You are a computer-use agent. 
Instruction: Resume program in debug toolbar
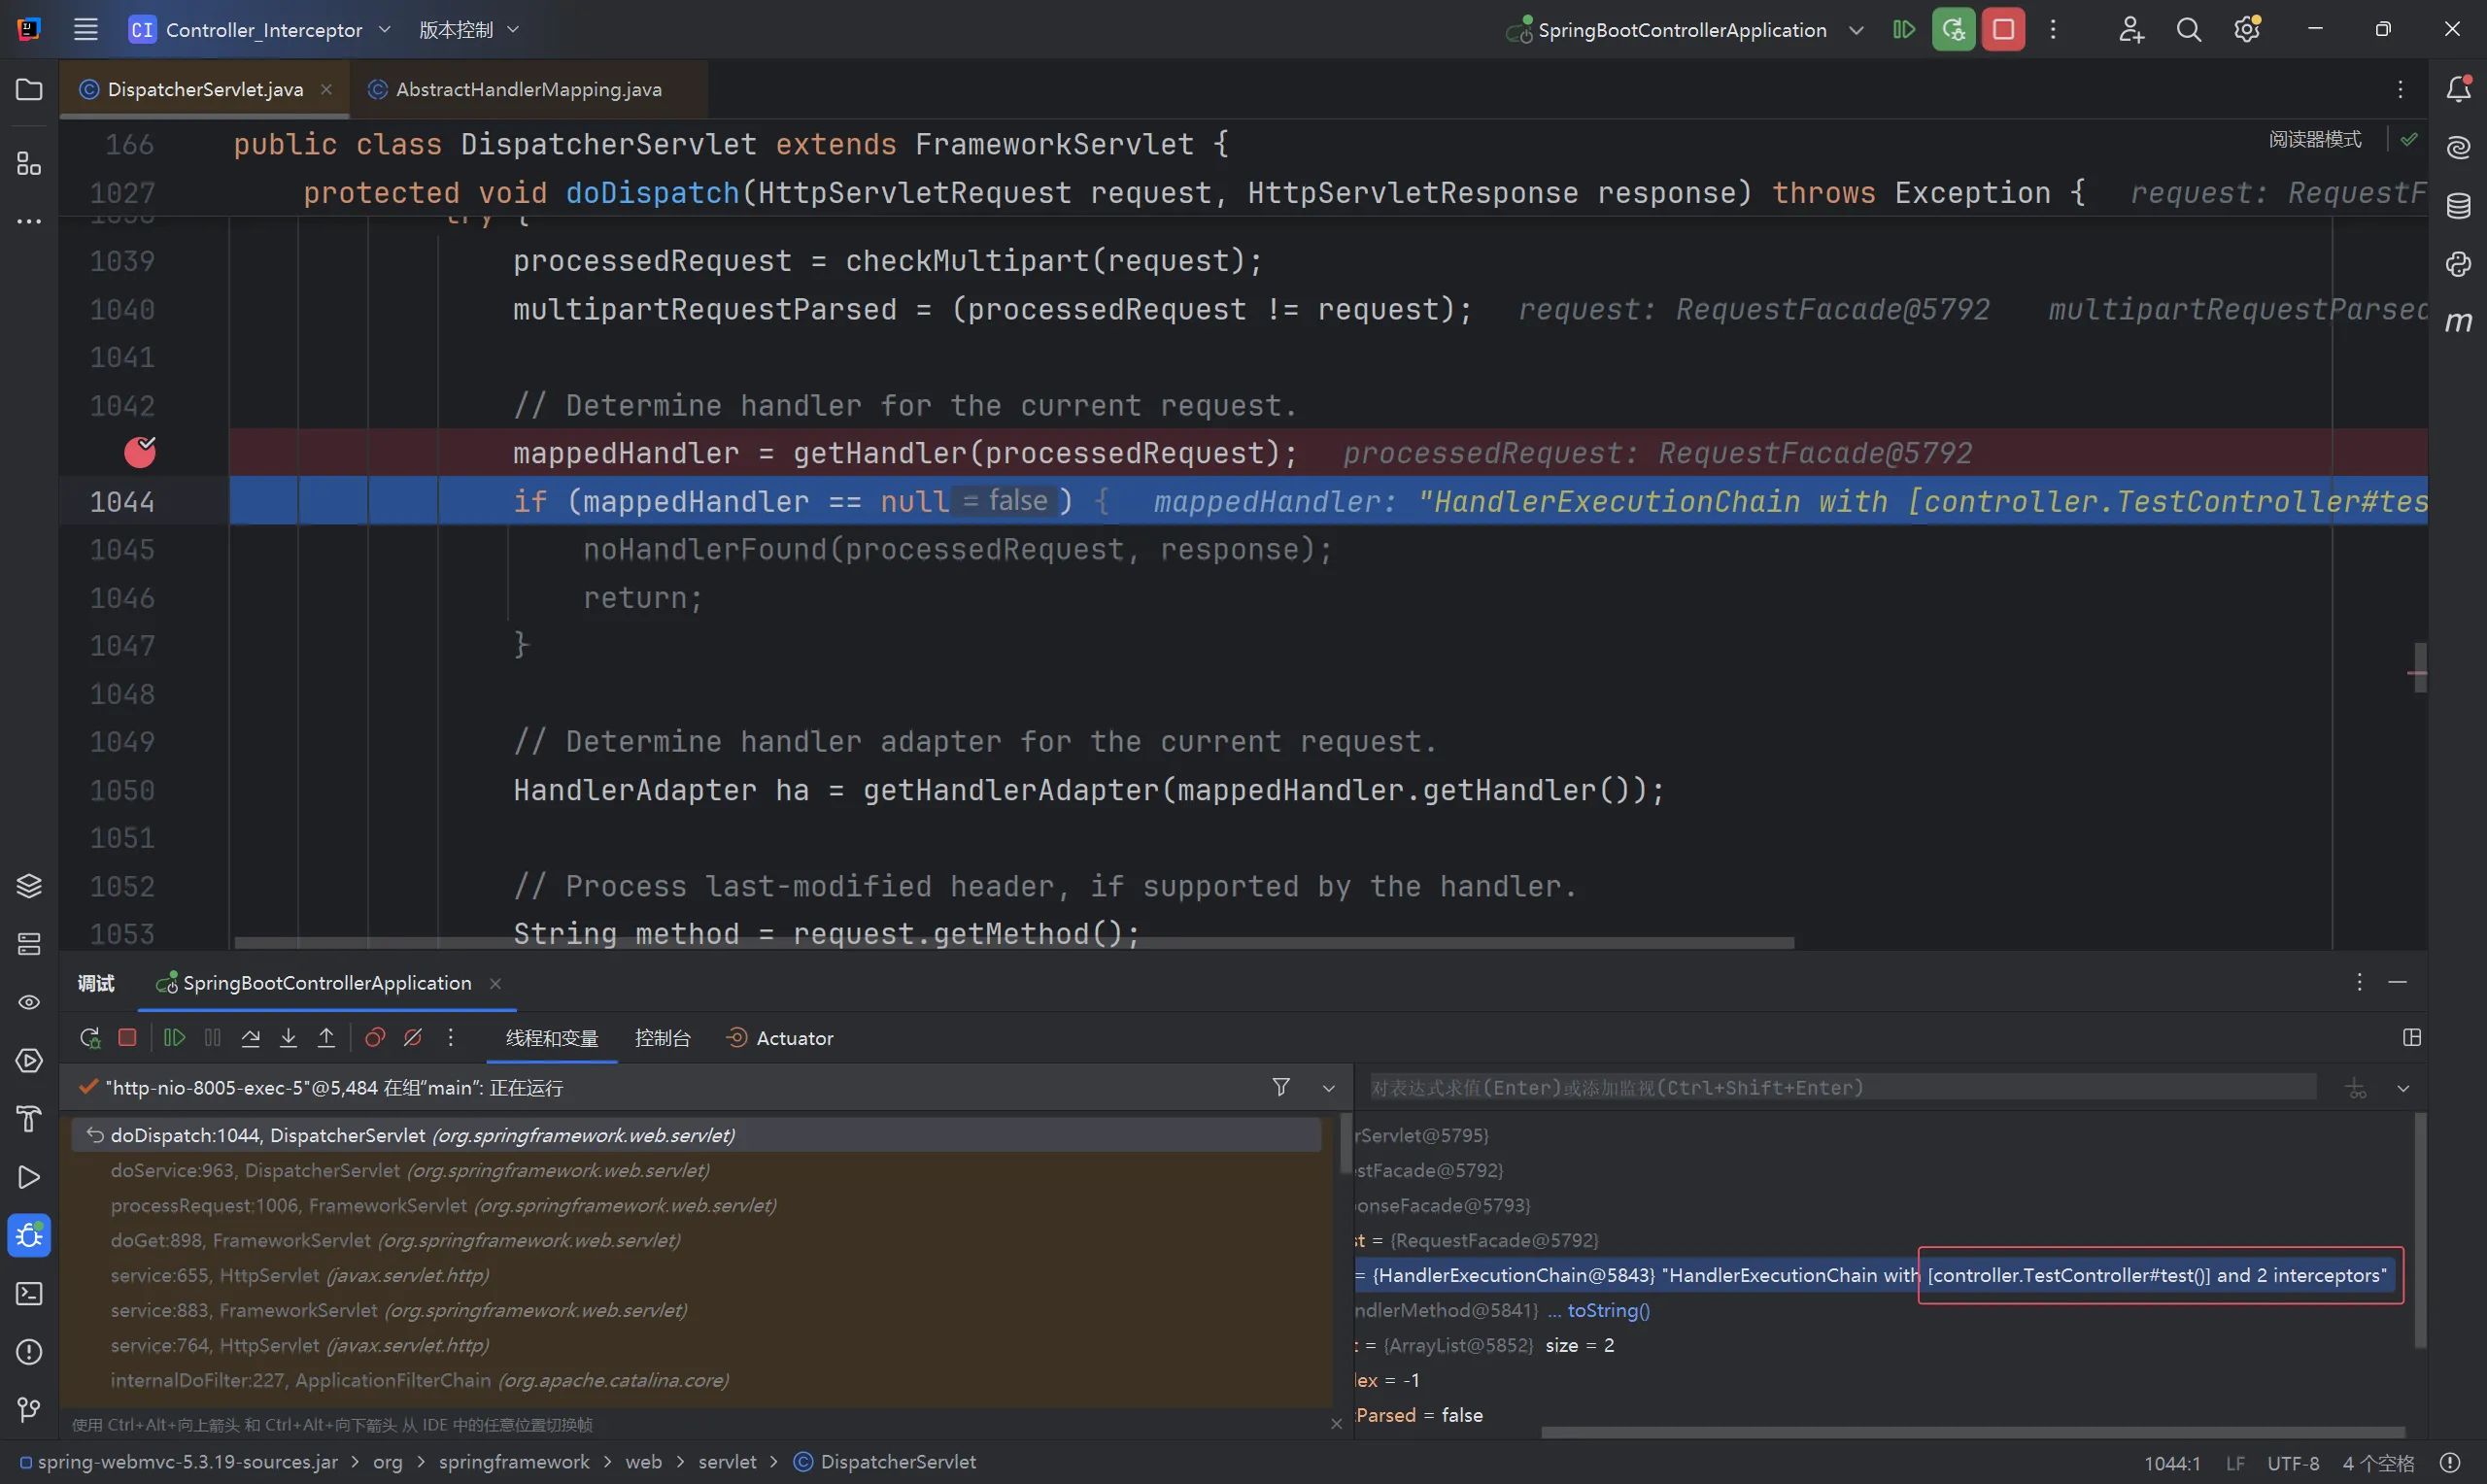click(x=174, y=1038)
